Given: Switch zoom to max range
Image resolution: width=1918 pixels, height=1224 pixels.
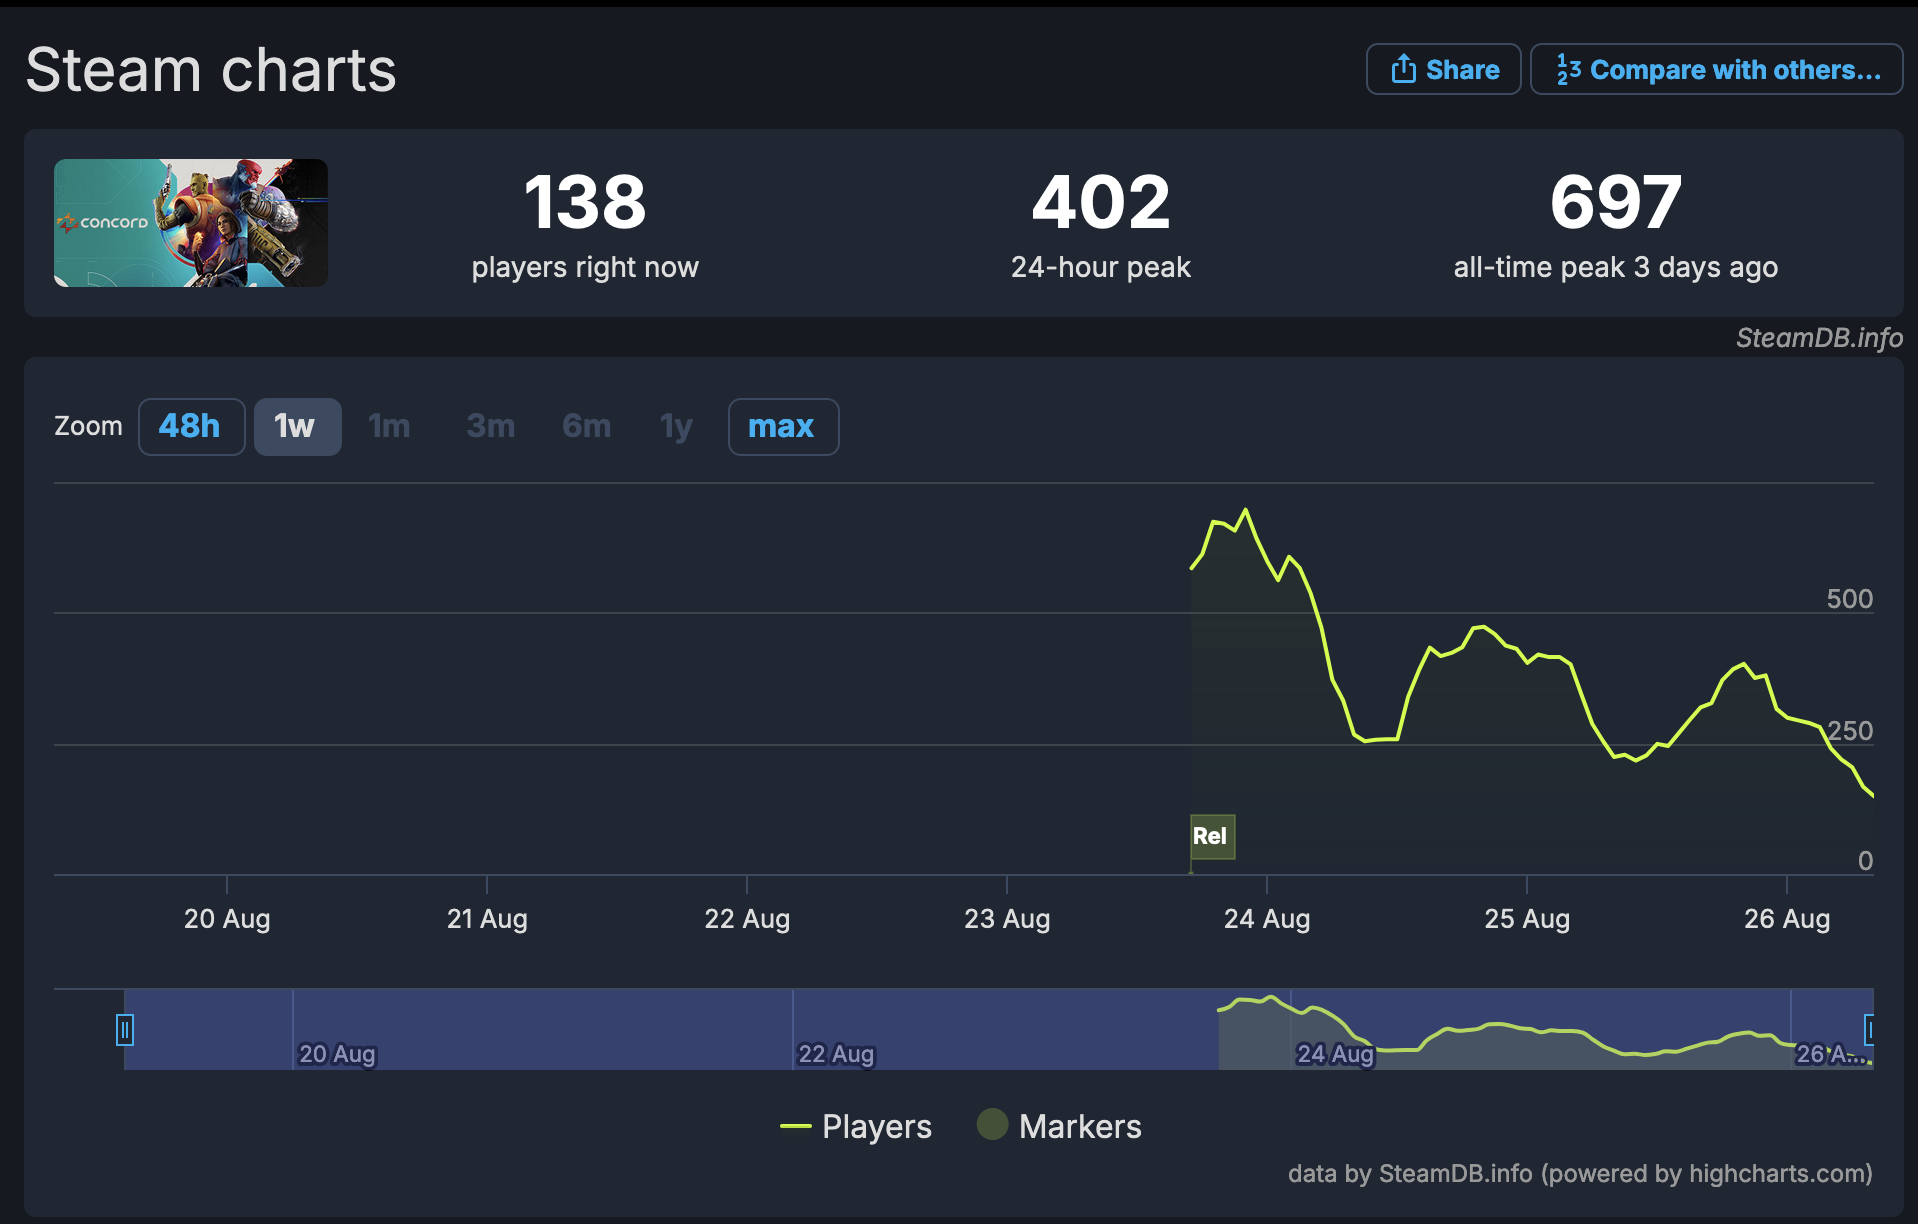Looking at the screenshot, I should (782, 427).
